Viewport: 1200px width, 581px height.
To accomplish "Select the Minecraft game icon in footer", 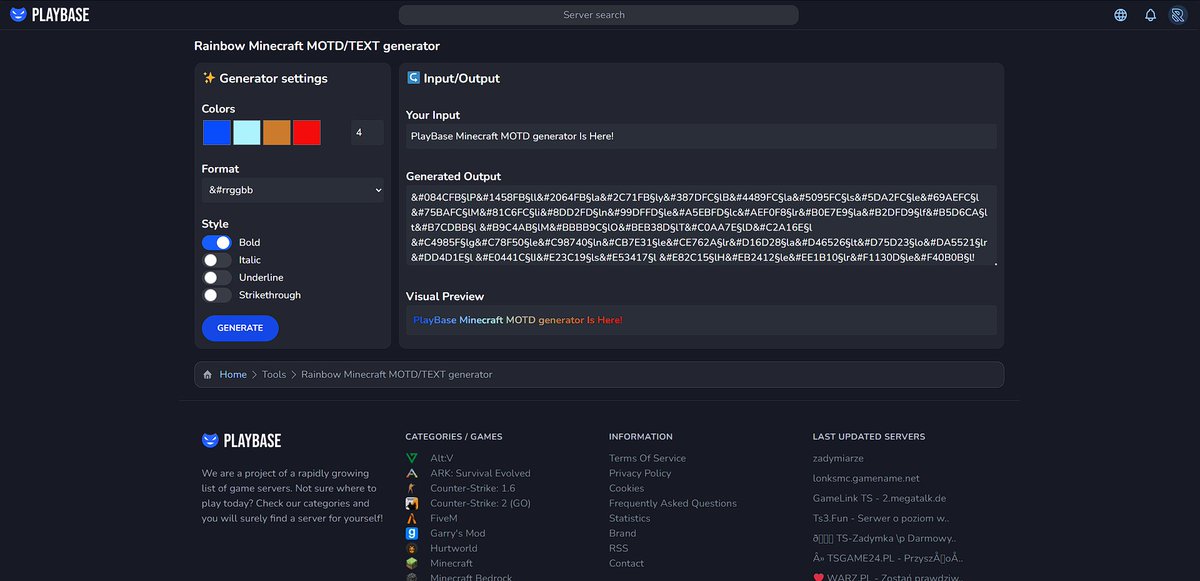I will (x=411, y=563).
